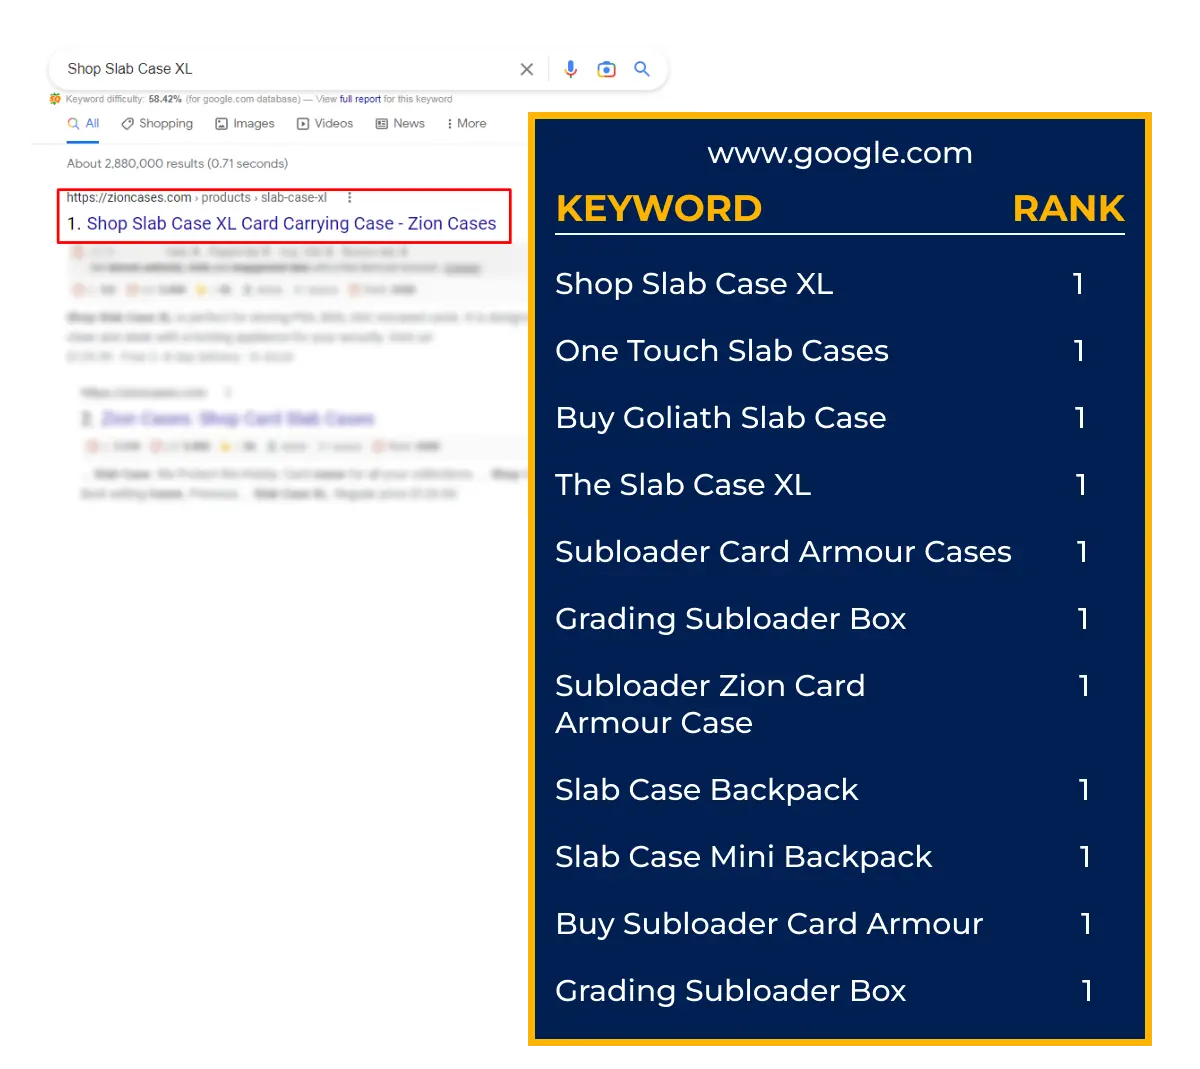Click the Buy Goliath Slab Case keyword
Image resolution: width=1200 pixels, height=1069 pixels.
[721, 418]
